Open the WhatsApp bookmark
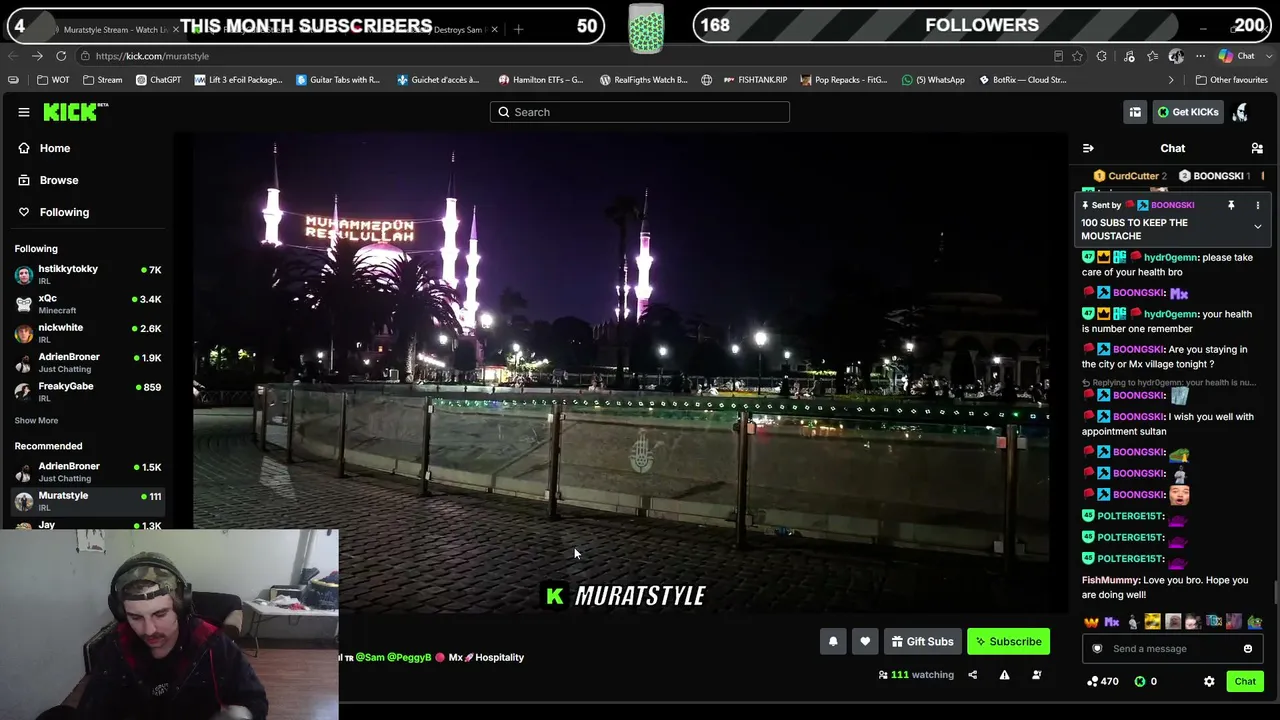1280x720 pixels. pos(933,80)
